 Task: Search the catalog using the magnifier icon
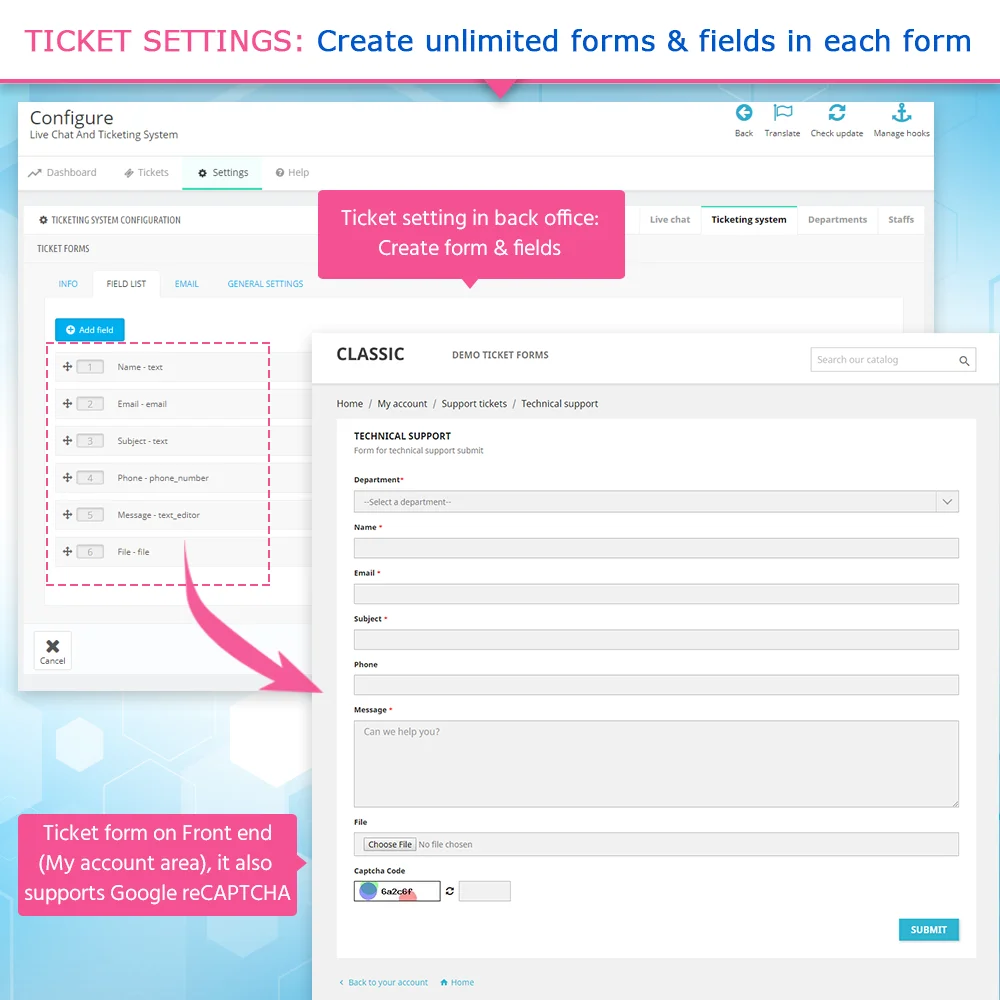pos(964,359)
